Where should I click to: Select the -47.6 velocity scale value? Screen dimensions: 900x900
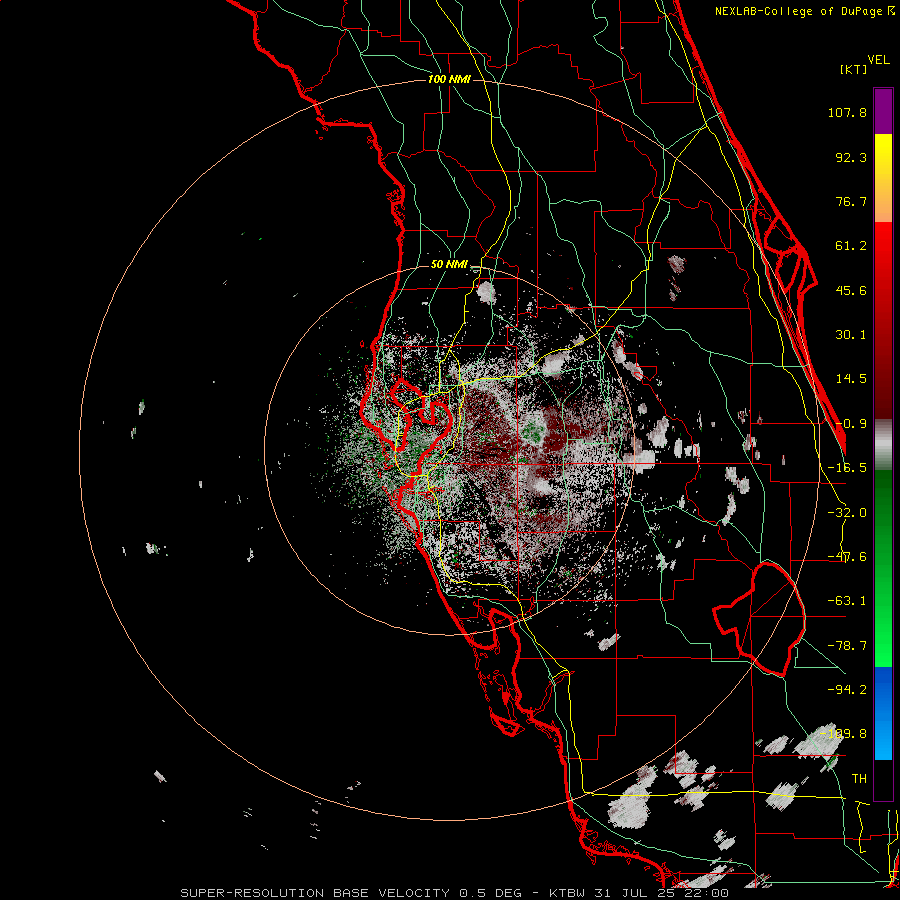click(x=847, y=557)
